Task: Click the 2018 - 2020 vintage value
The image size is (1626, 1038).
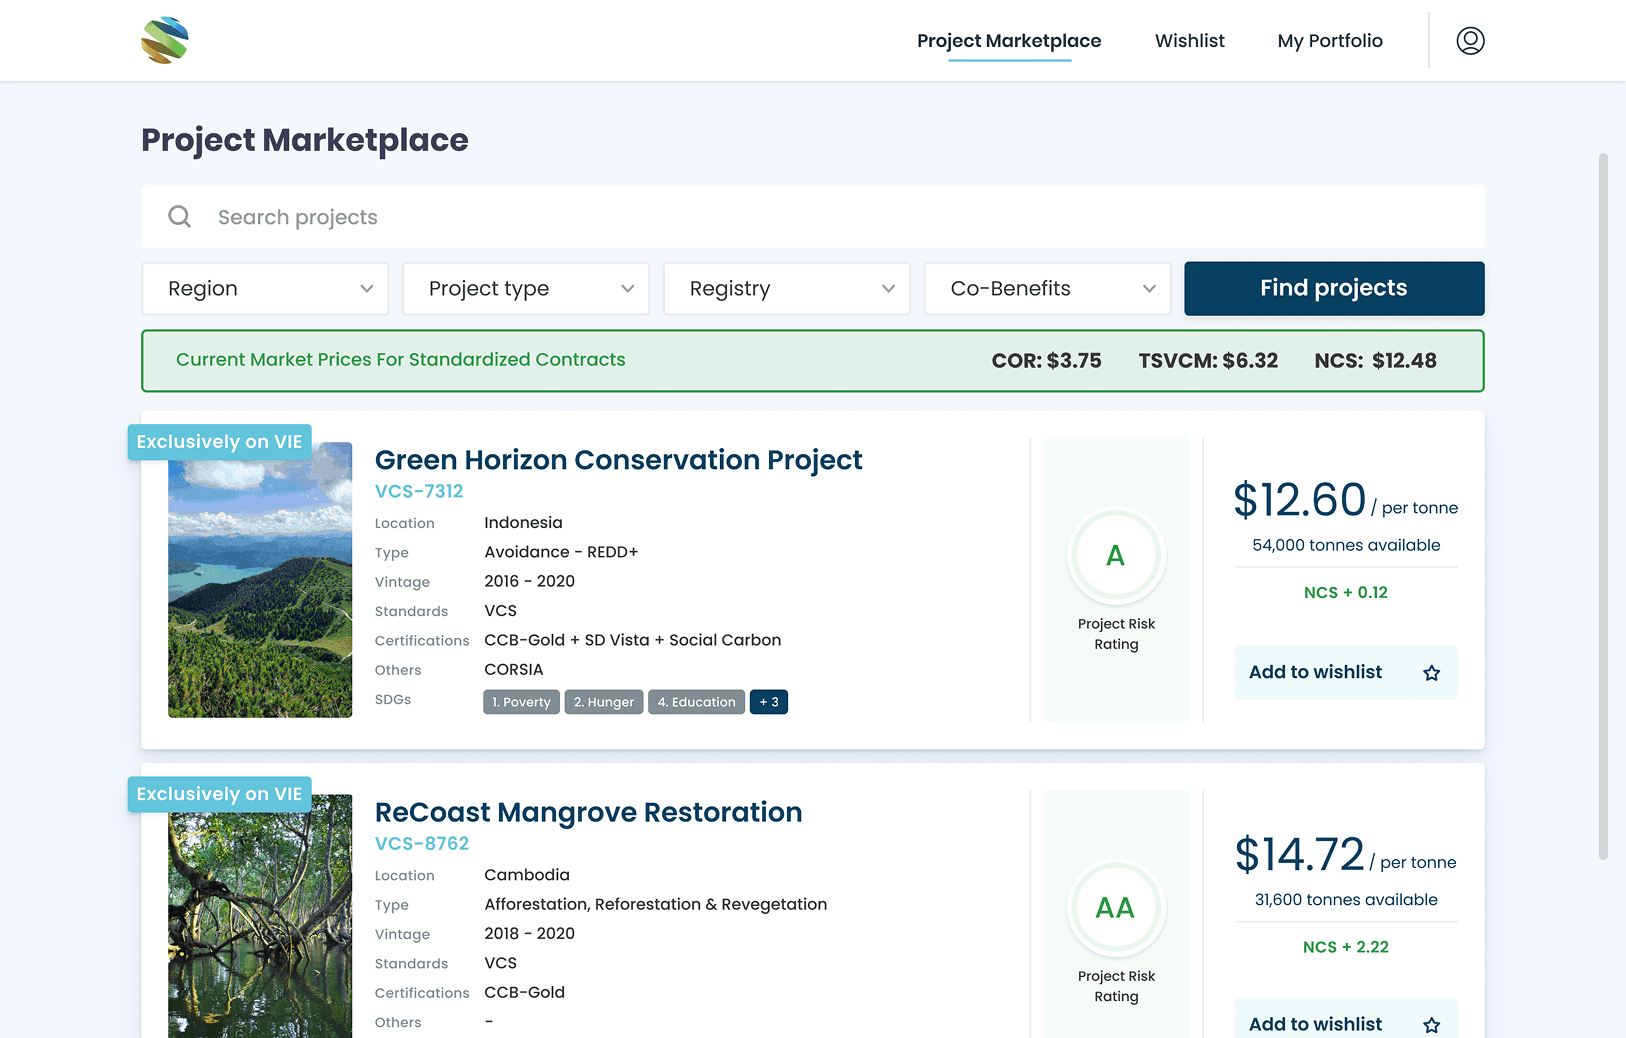Action: (530, 933)
